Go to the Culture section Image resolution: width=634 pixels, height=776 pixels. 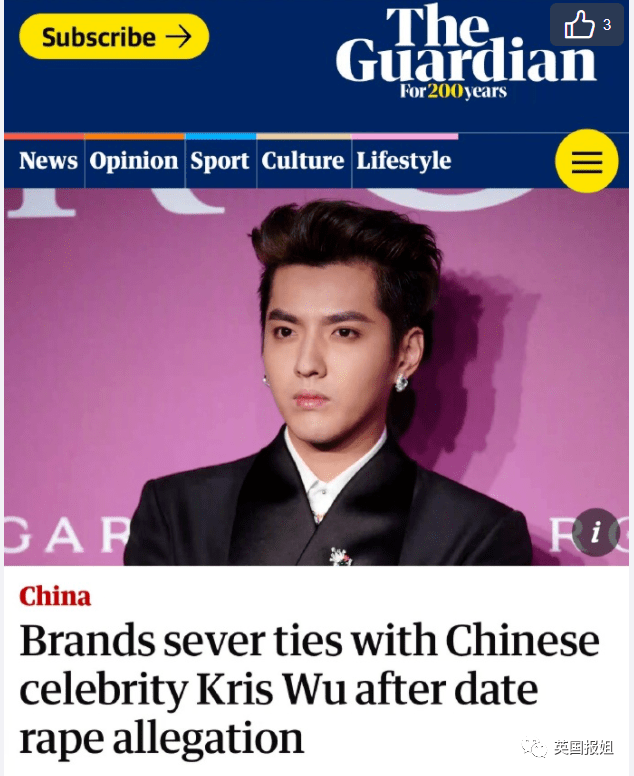click(x=303, y=161)
